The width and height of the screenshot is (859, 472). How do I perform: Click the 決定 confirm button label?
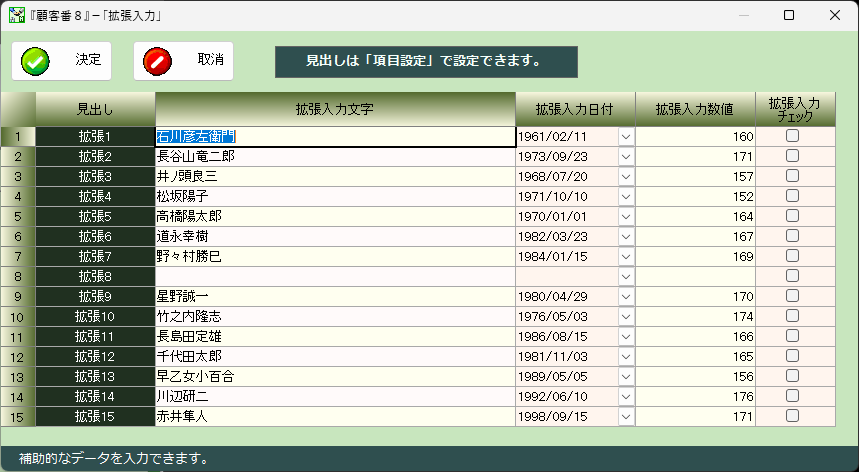[x=88, y=60]
